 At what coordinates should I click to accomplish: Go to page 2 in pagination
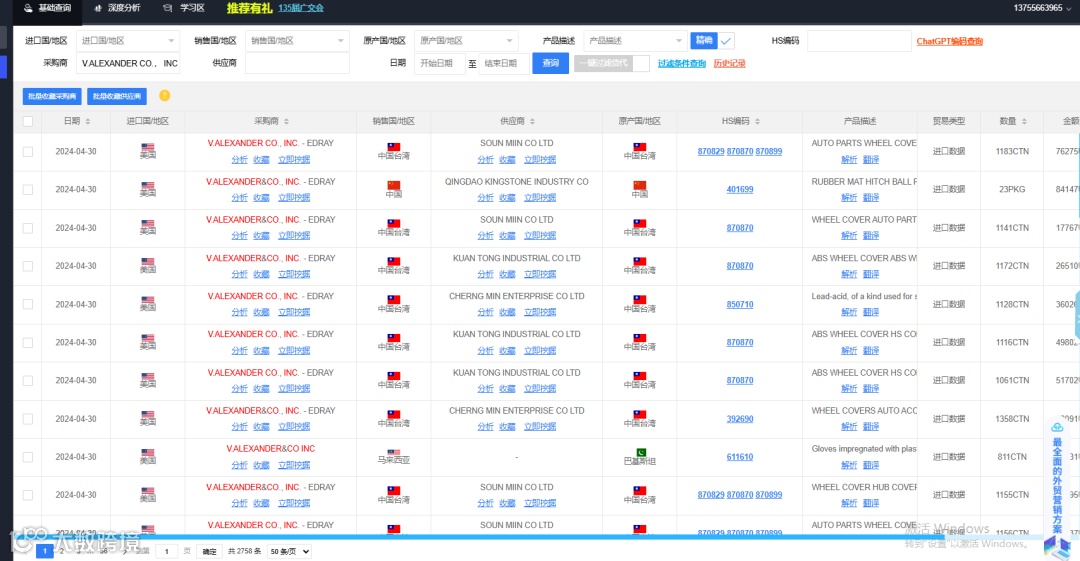(x=61, y=551)
